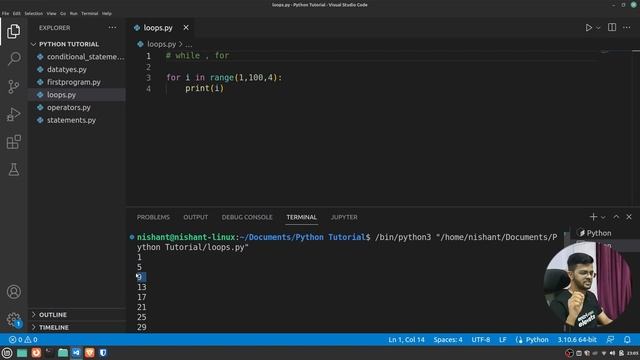The height and width of the screenshot is (360, 640).
Task: Open the Extensions view
Action: point(13,142)
